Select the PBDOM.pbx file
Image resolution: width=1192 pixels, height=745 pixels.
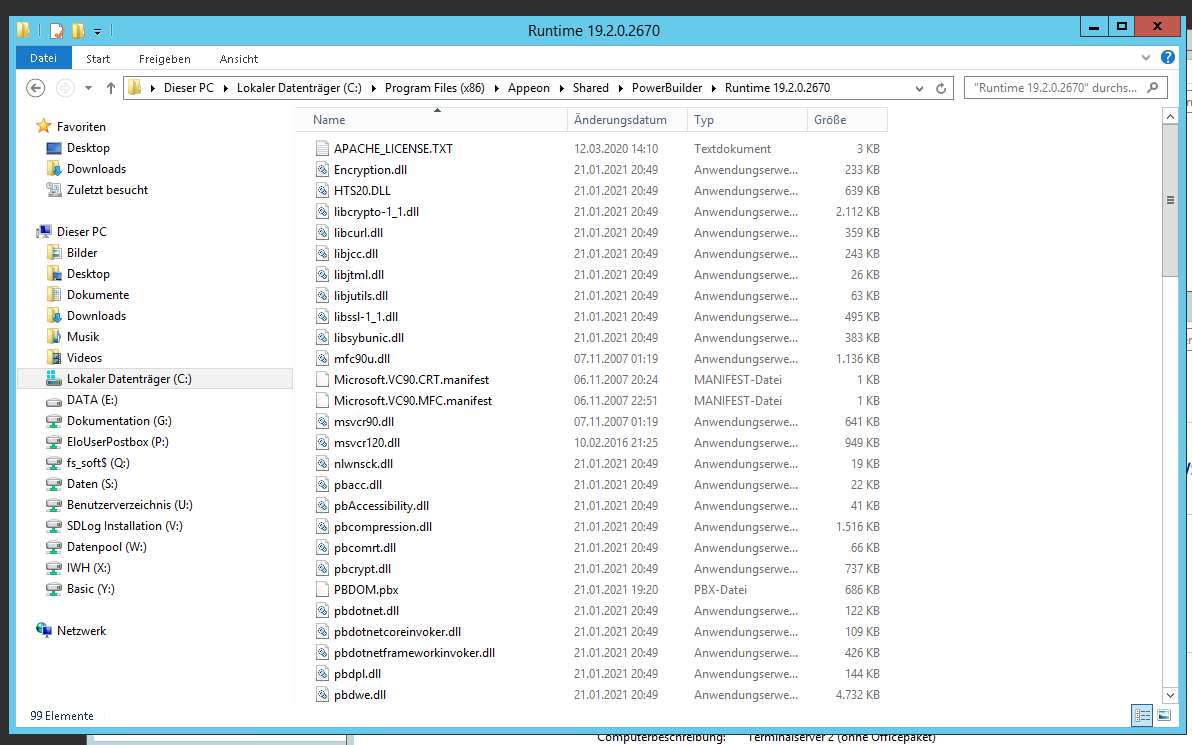[366, 590]
